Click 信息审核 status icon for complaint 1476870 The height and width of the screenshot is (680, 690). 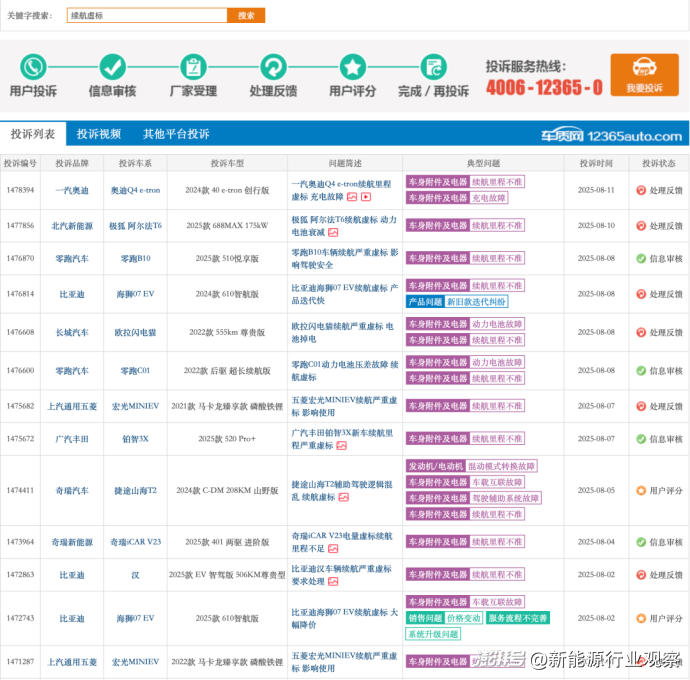point(641,258)
